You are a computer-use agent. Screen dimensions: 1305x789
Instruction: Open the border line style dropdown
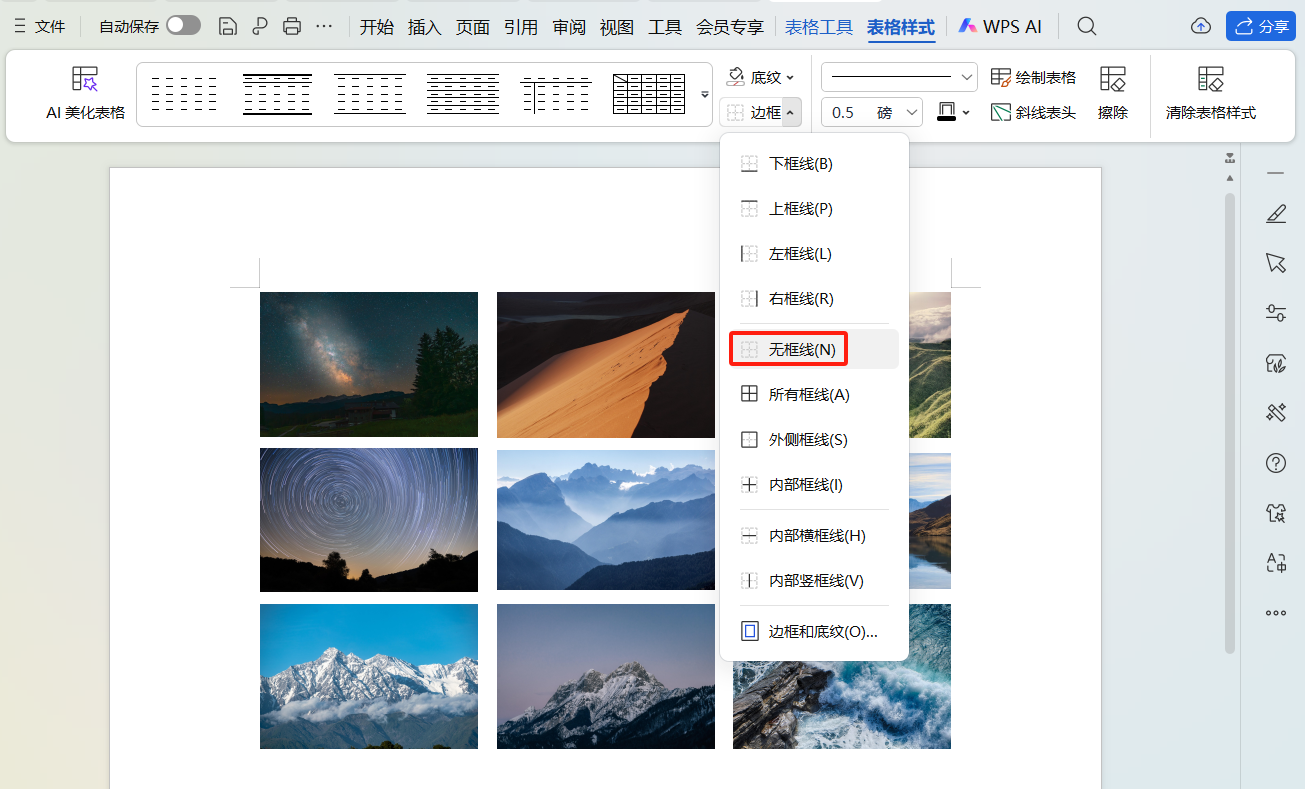[x=898, y=76]
